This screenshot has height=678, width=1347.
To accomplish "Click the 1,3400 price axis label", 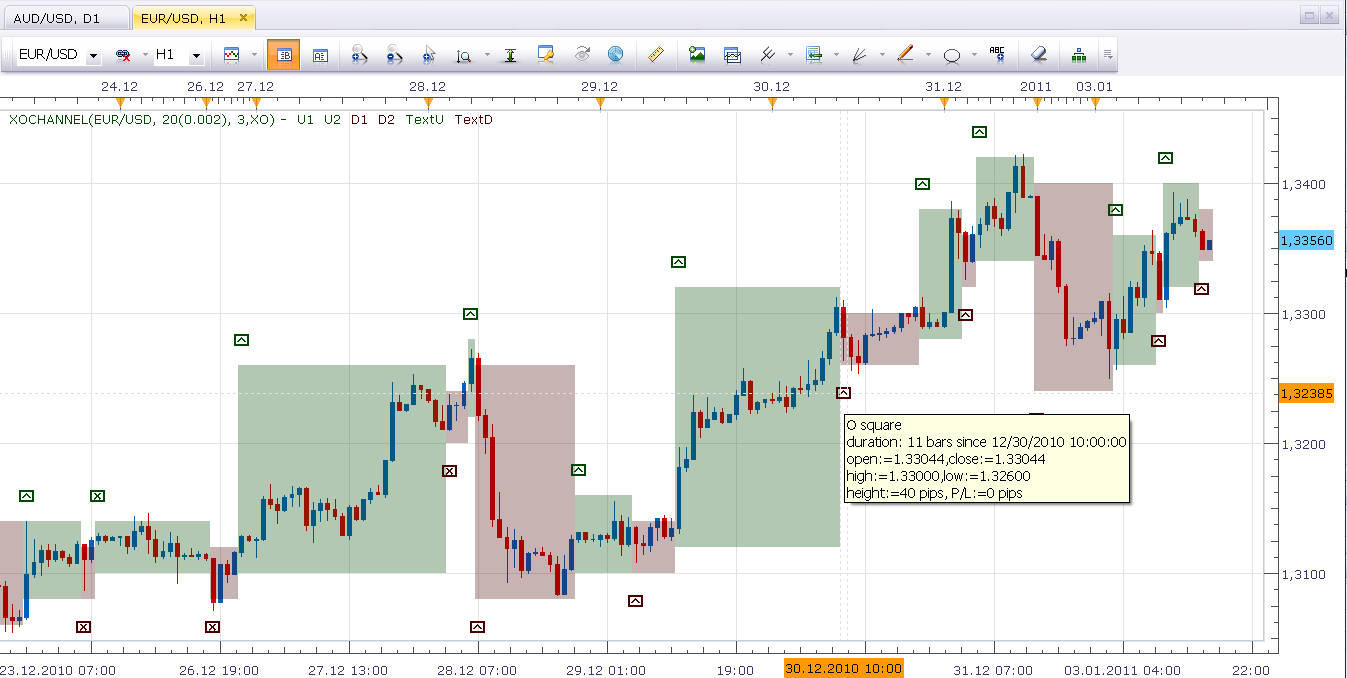I will (1303, 184).
